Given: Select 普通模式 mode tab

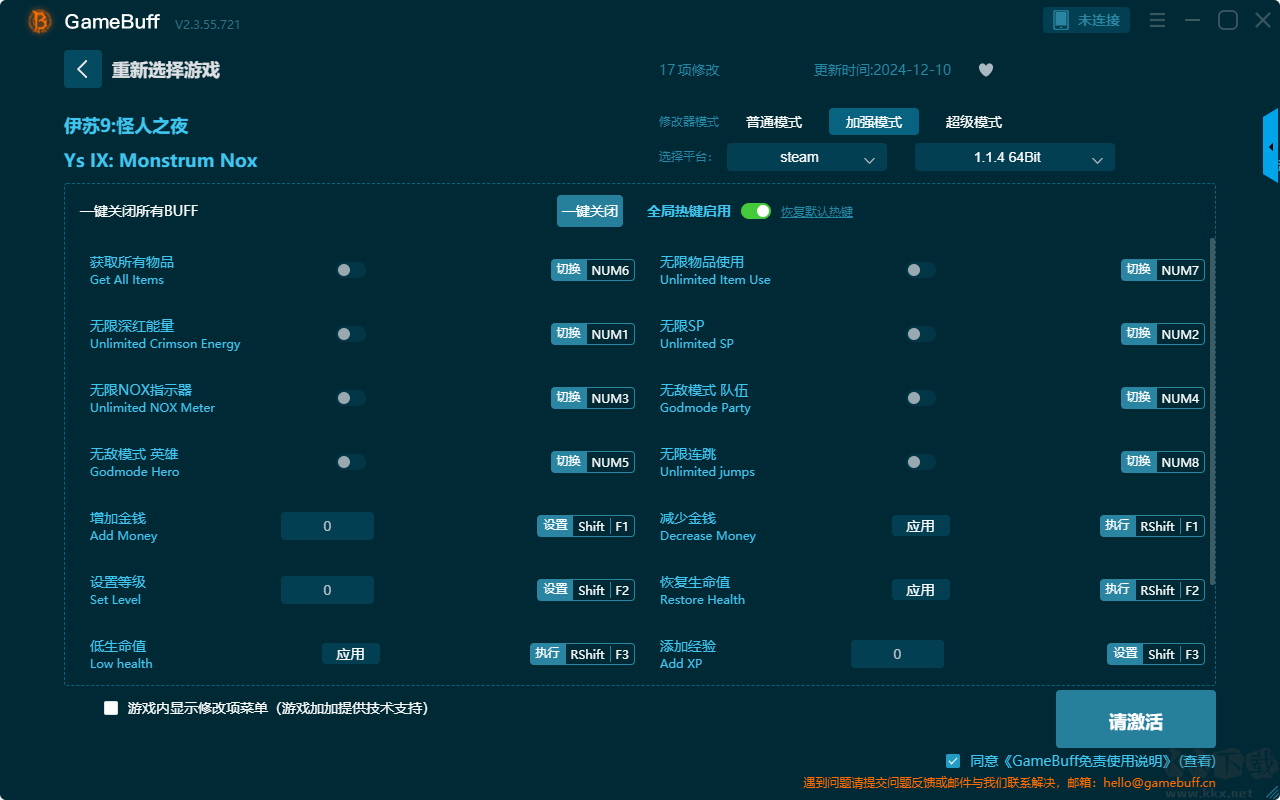Looking at the screenshot, I should 774,122.
